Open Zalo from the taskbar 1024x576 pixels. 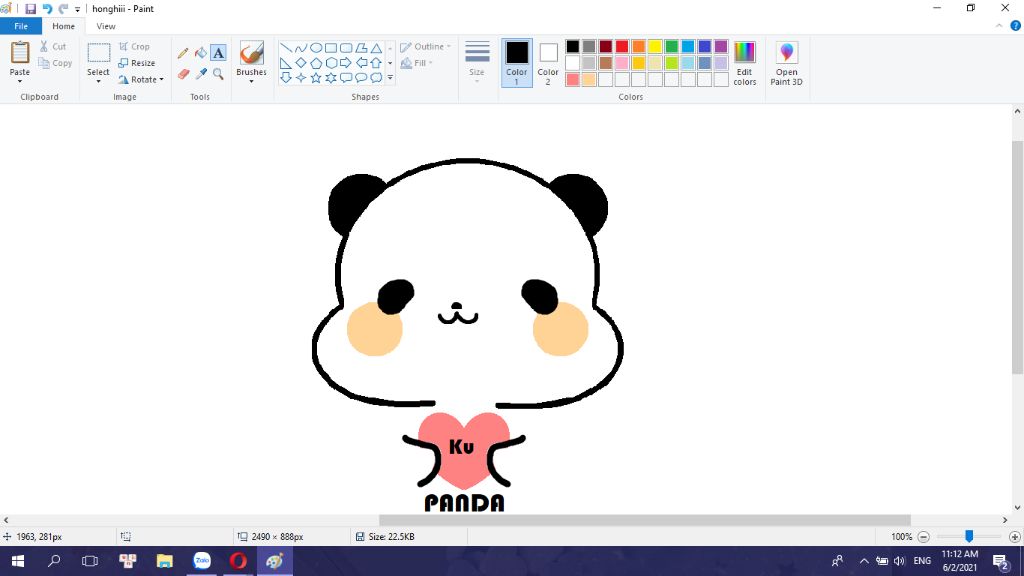coord(202,561)
